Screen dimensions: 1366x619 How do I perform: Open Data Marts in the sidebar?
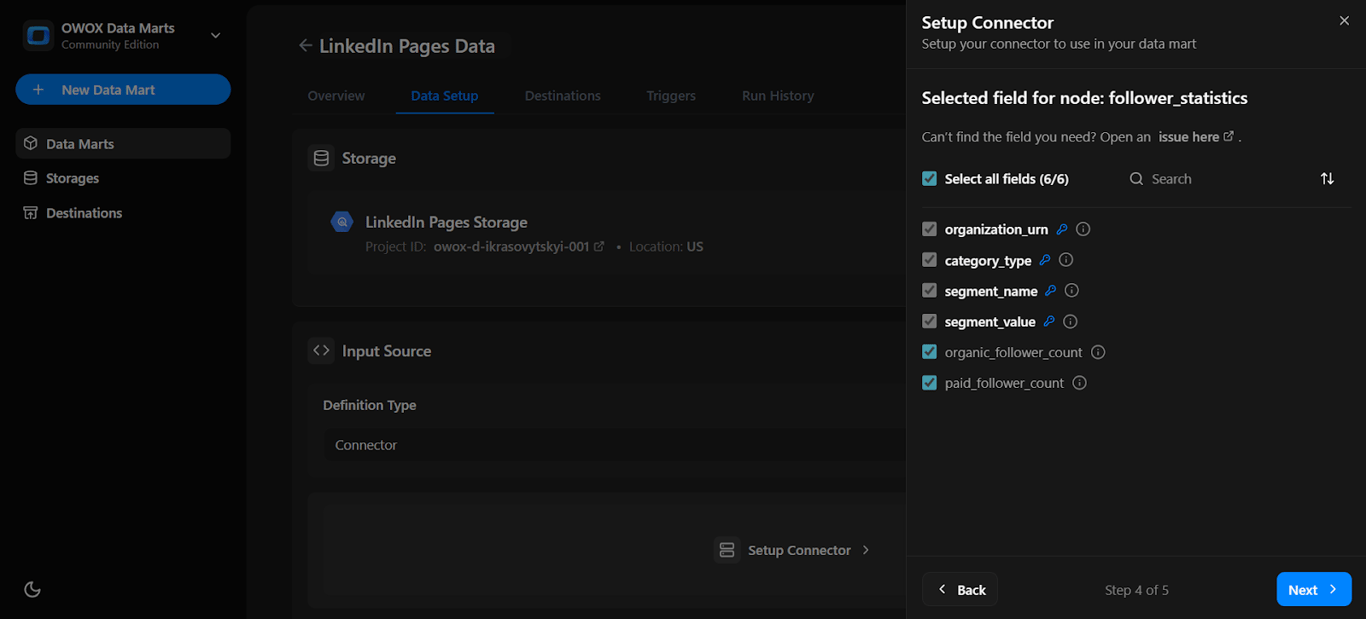click(x=123, y=143)
